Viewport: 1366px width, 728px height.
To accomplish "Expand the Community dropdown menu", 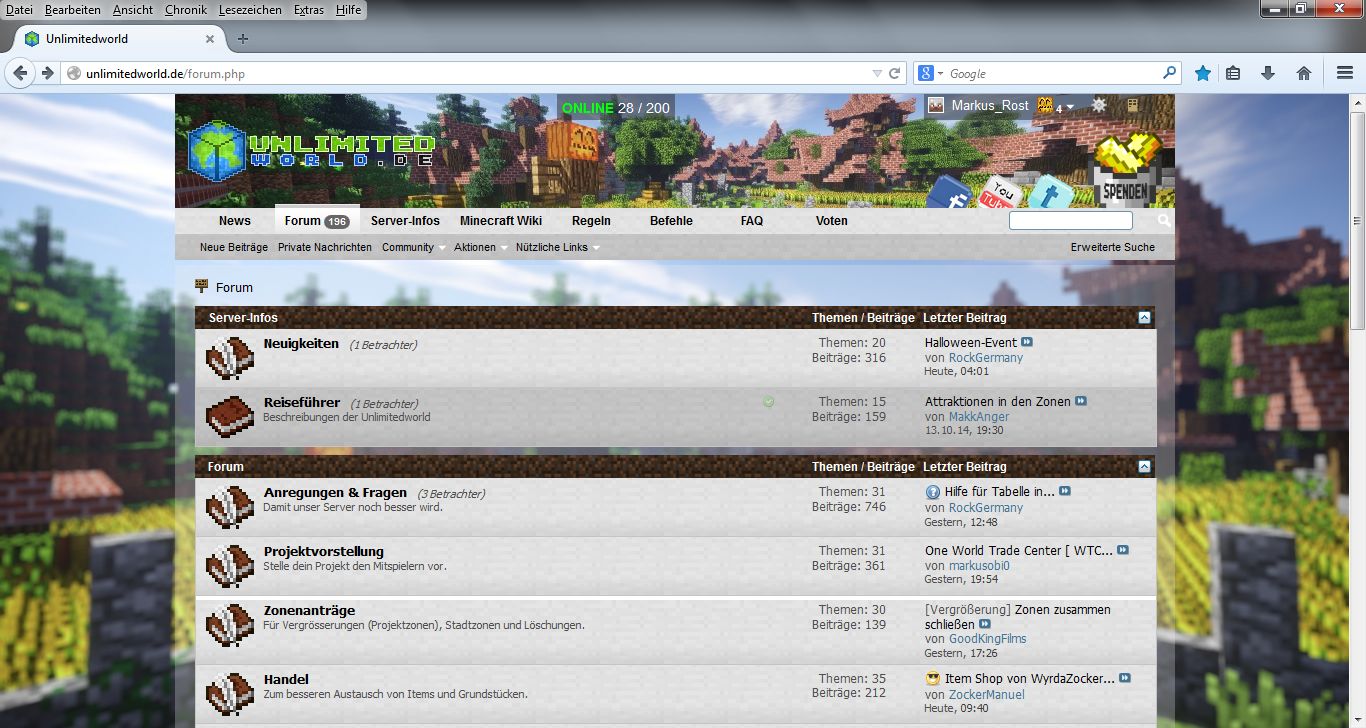I will click(413, 247).
